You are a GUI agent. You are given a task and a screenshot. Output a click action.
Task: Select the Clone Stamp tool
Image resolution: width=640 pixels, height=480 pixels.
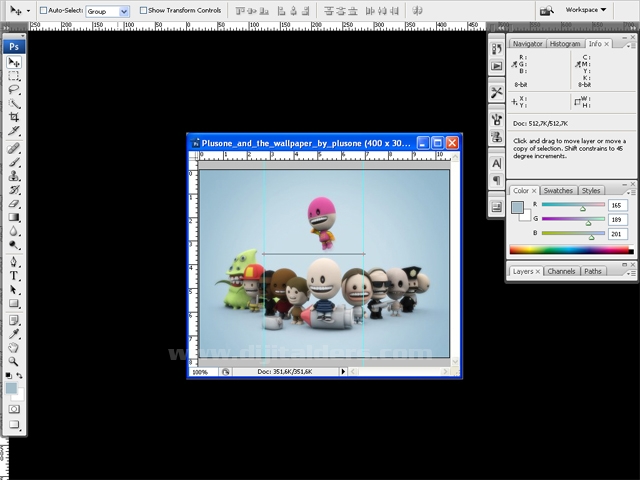click(x=14, y=176)
